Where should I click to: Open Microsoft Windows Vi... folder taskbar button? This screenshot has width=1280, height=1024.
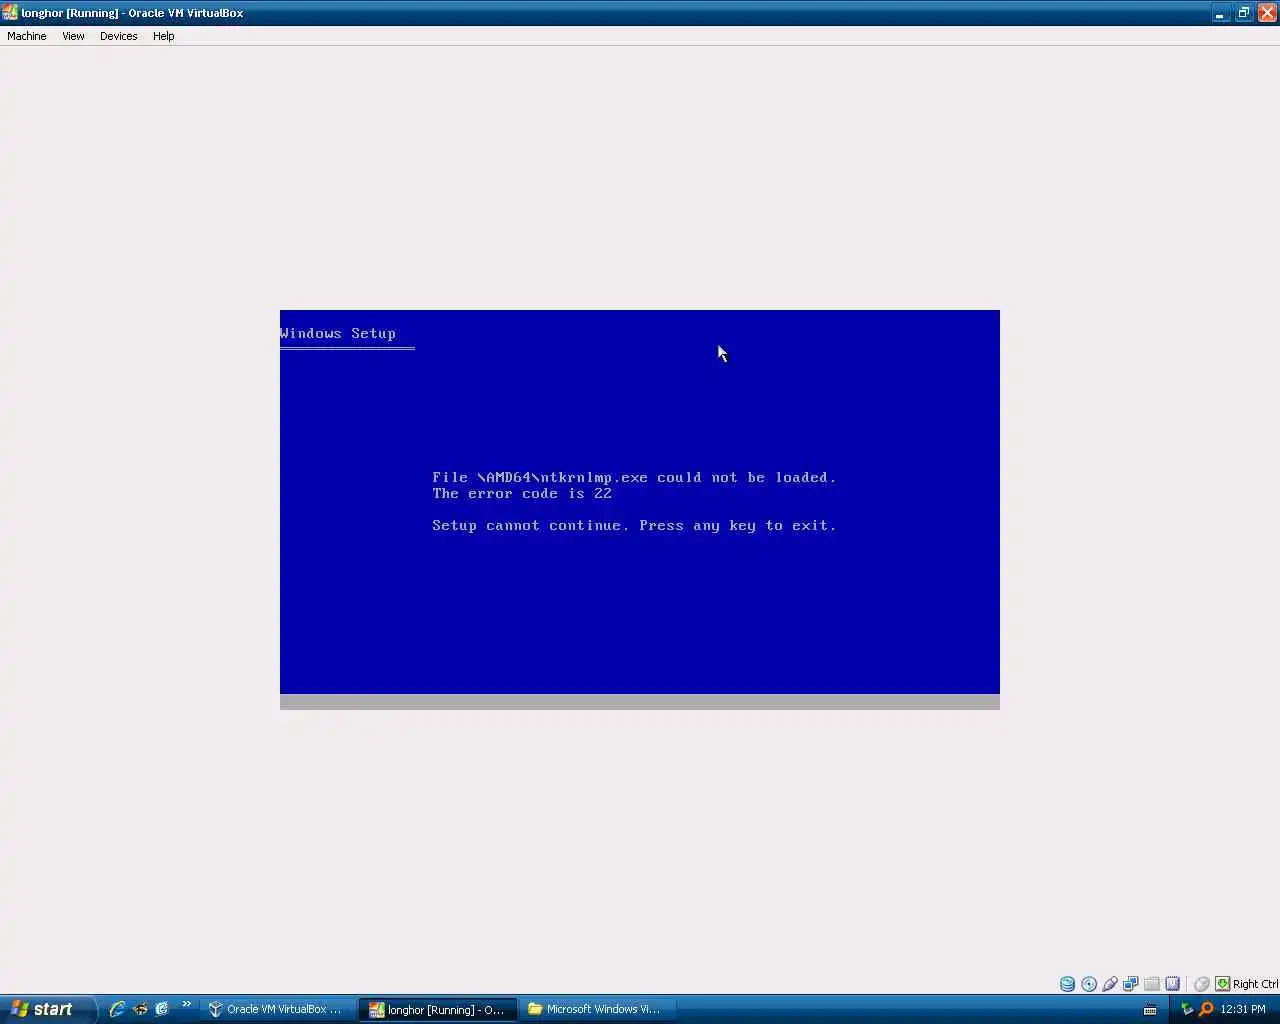(597, 1009)
